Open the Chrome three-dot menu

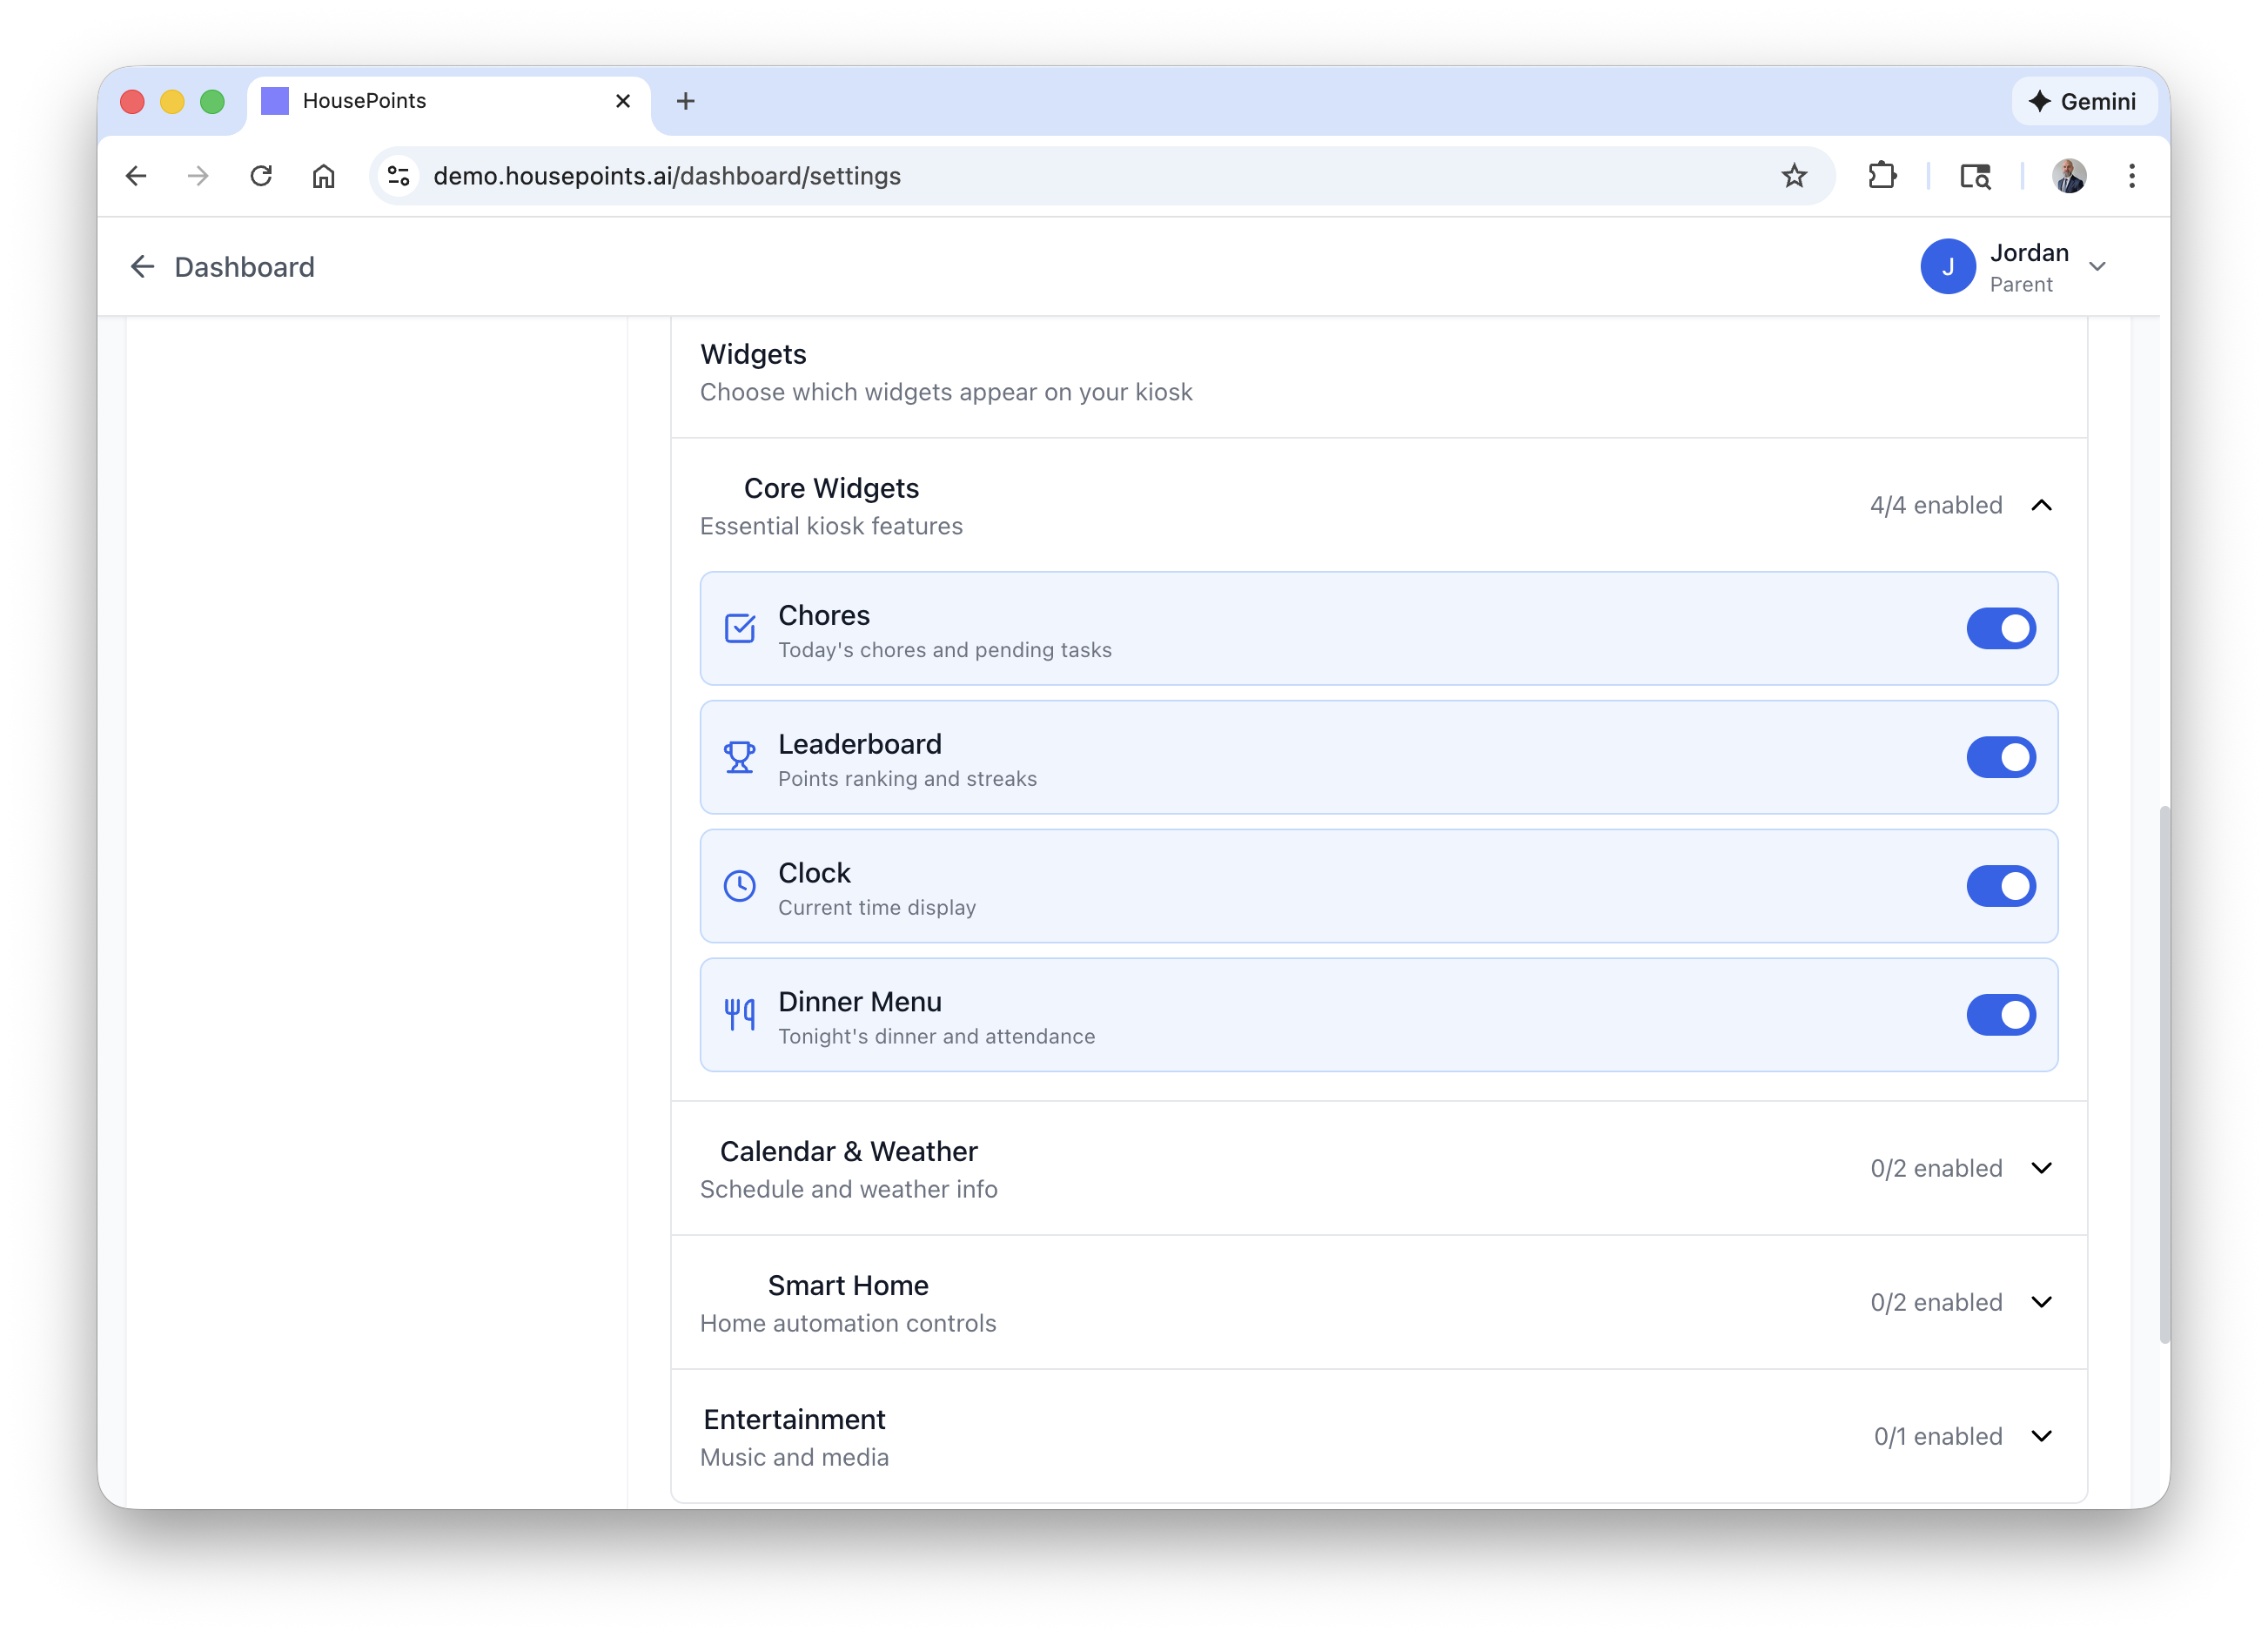[2132, 176]
